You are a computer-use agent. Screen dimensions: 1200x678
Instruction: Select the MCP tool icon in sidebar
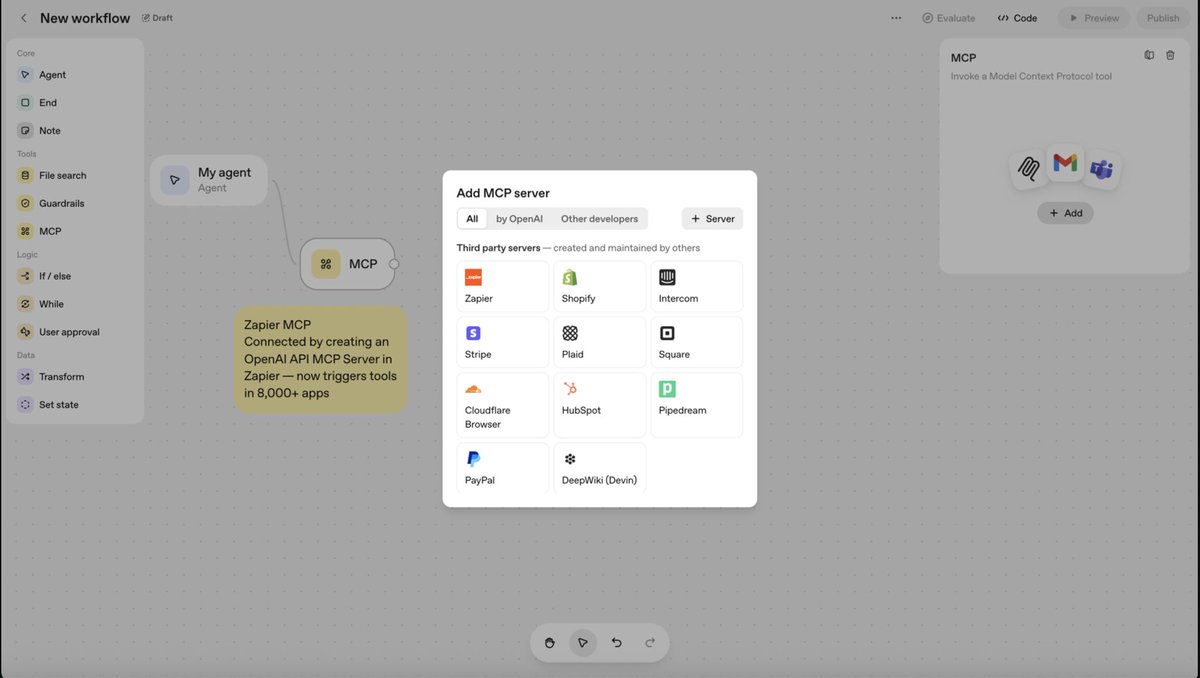[25, 232]
